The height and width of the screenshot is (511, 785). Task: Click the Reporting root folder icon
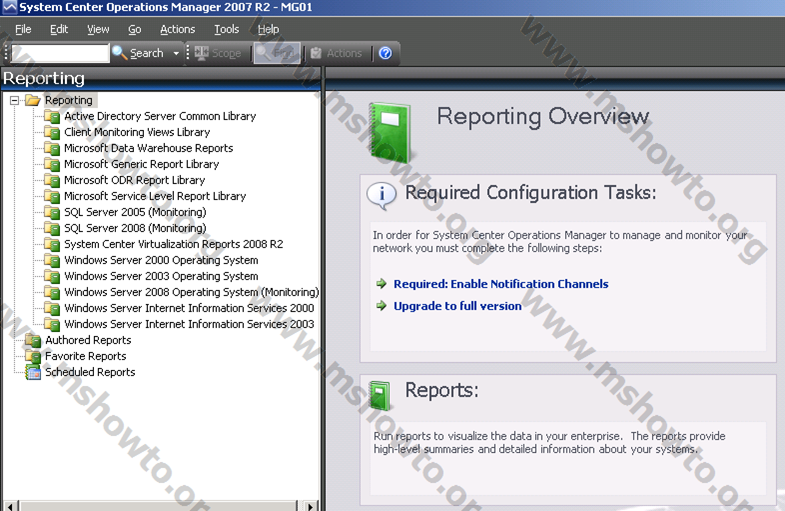pos(33,100)
